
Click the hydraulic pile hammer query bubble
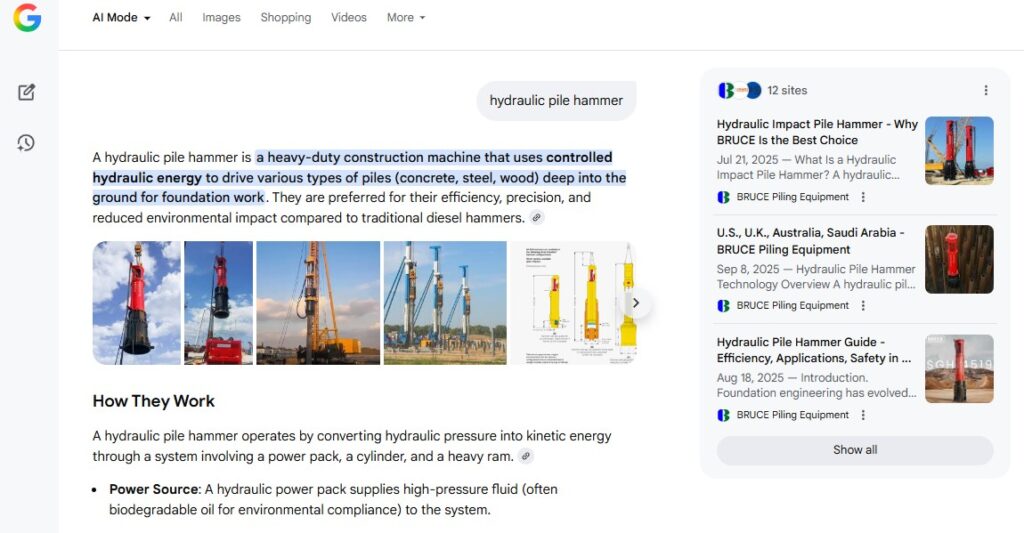click(556, 100)
